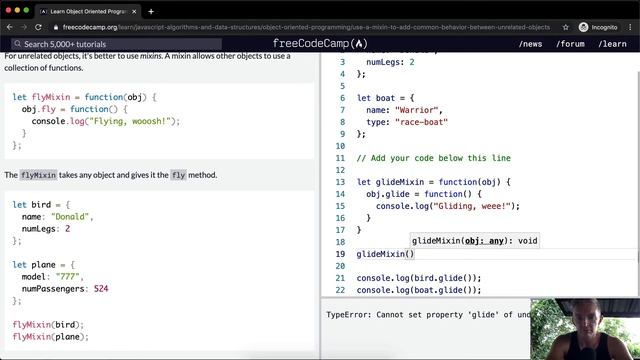Go back with the browser back arrow
The height and width of the screenshot is (360, 640).
[10, 27]
